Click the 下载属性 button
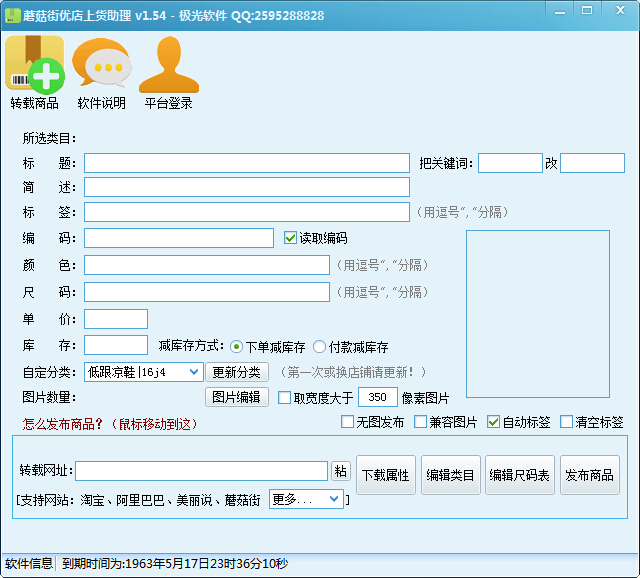 click(x=386, y=475)
